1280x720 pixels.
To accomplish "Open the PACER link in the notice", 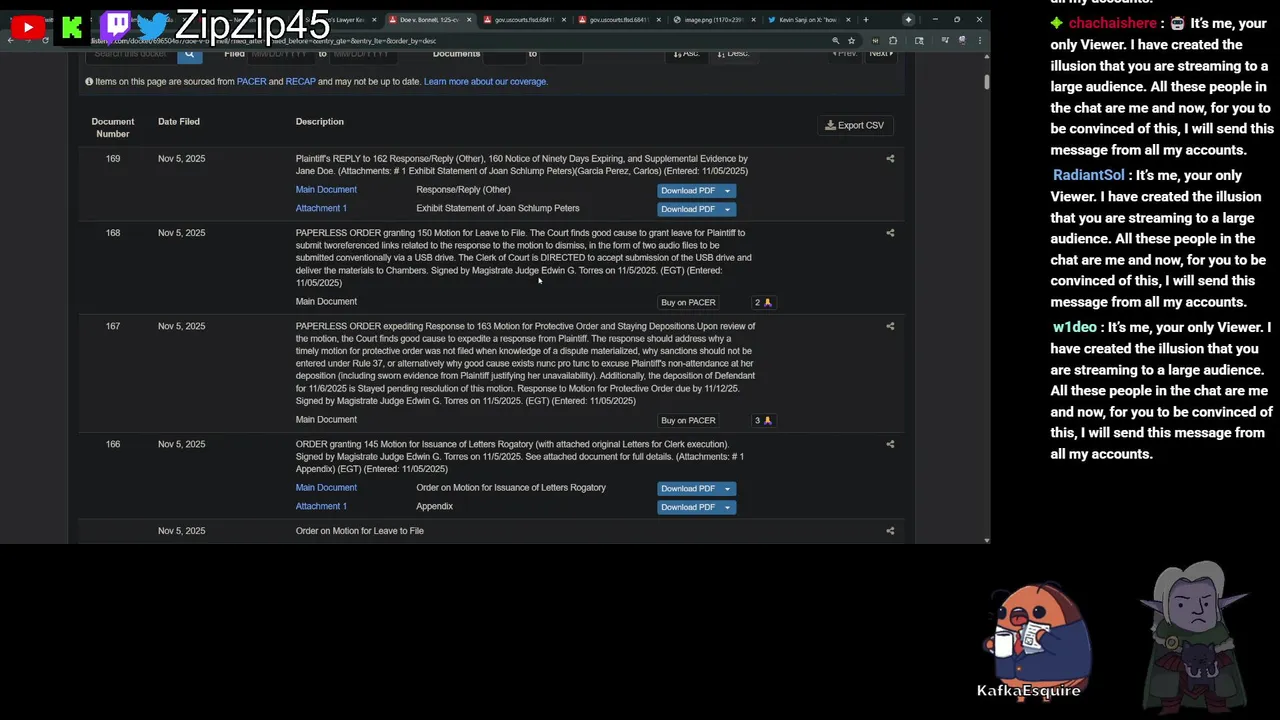I will [251, 82].
